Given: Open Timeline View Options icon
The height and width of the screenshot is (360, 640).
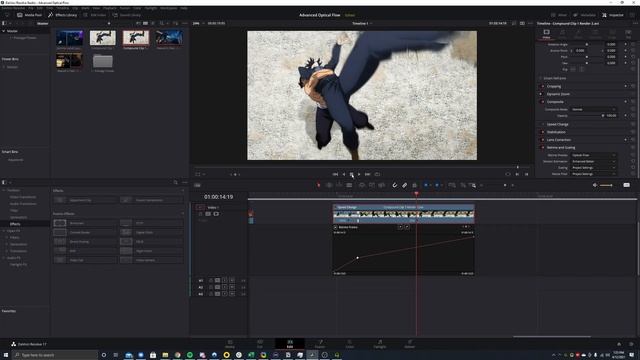Looking at the screenshot, I should pos(197,185).
